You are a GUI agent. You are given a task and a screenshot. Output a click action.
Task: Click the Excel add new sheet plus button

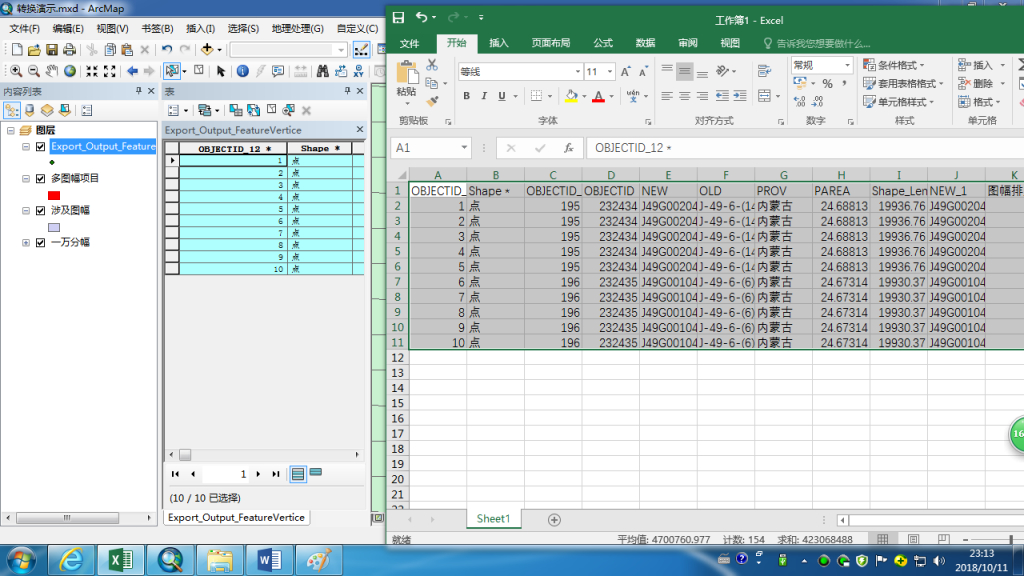tap(554, 520)
